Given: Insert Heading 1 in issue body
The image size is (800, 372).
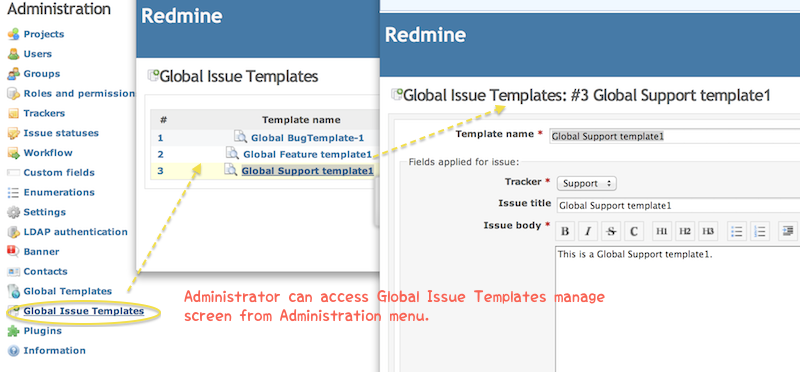Looking at the screenshot, I should coord(662,231).
